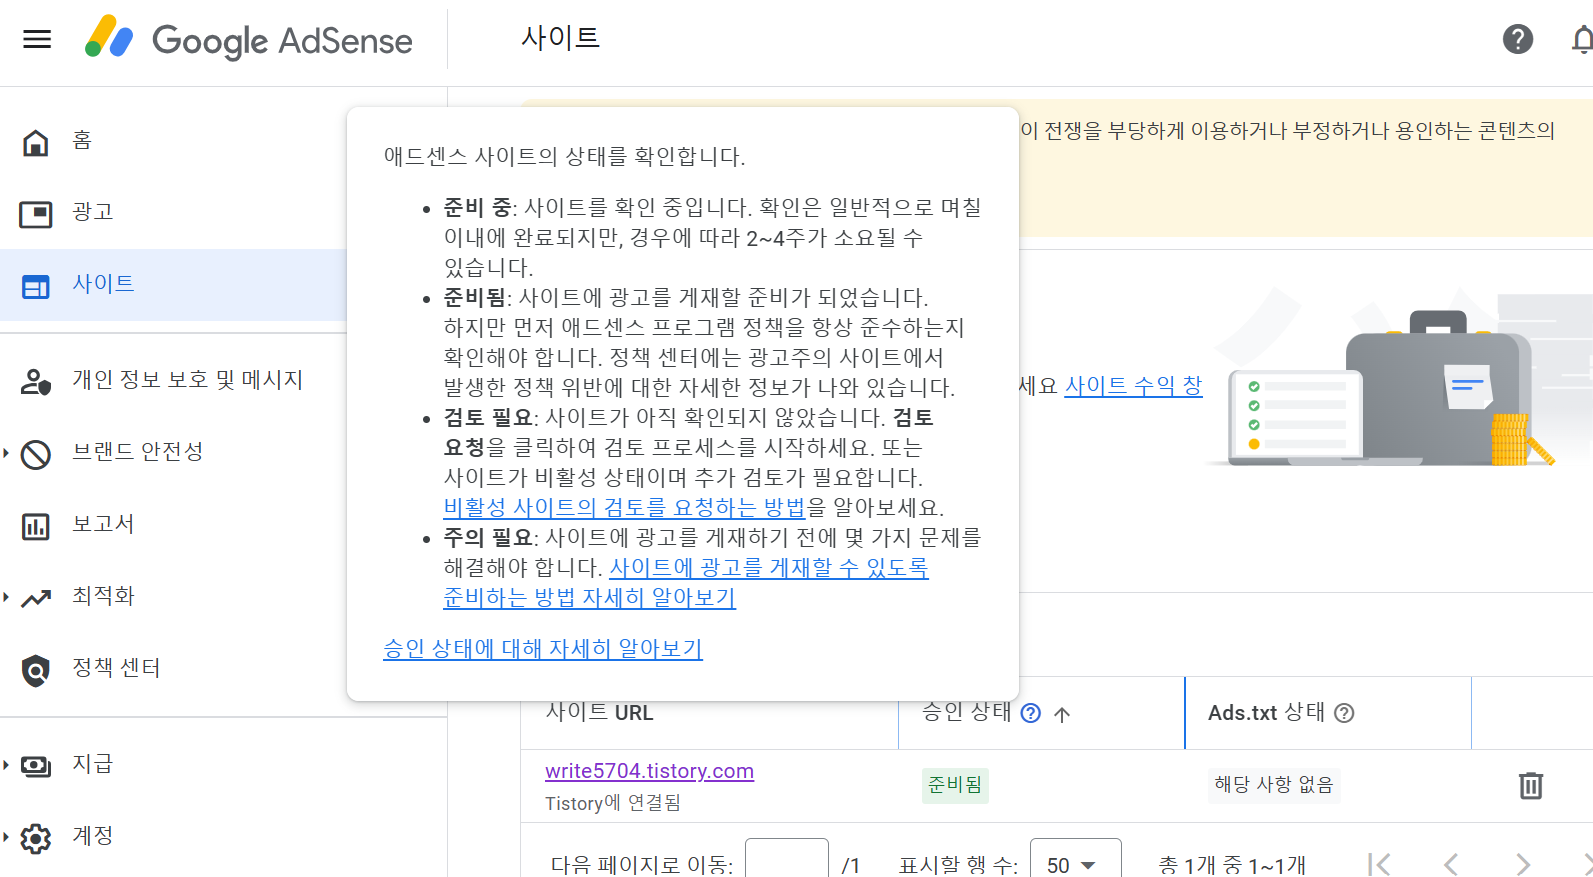Click the payments (지급) money icon

point(36,766)
